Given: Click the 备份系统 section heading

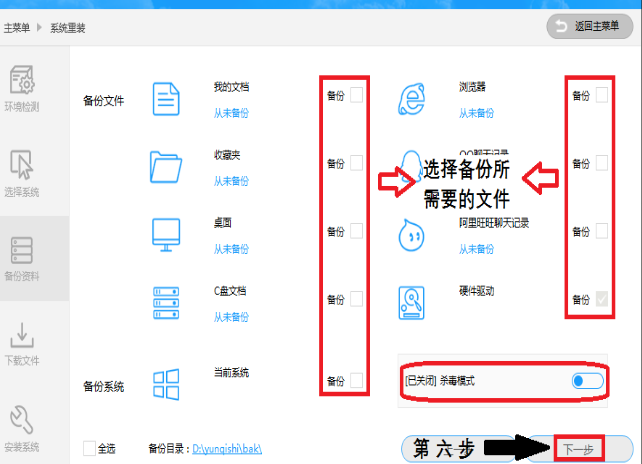Looking at the screenshot, I should click(103, 387).
